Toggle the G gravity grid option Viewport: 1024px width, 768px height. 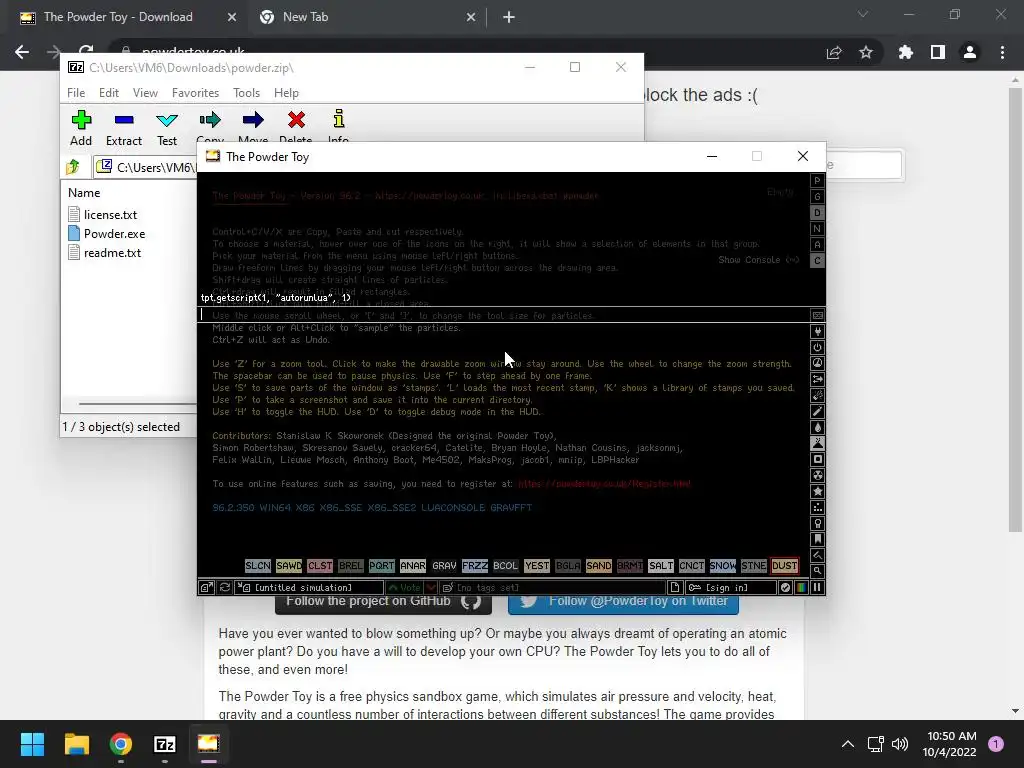(817, 197)
